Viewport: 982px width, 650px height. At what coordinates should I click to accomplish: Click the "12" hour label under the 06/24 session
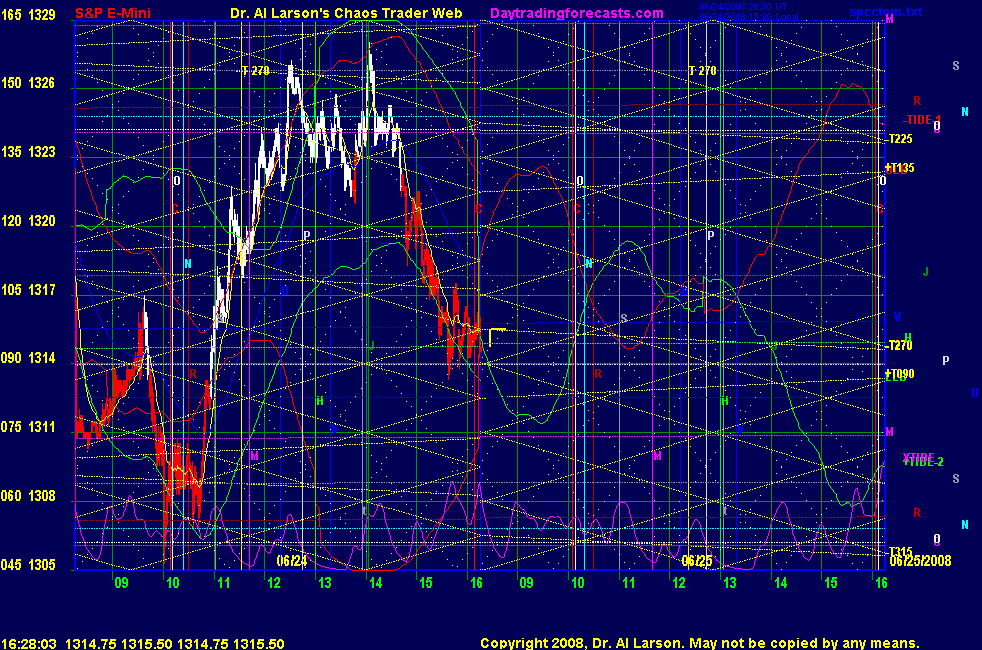(x=274, y=583)
